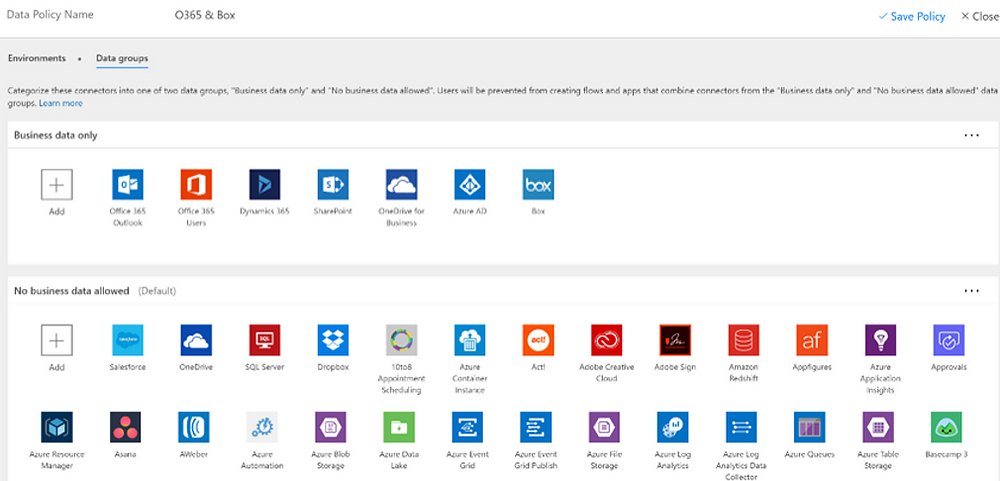
Task: Click the Approvals connector icon
Action: (949, 340)
